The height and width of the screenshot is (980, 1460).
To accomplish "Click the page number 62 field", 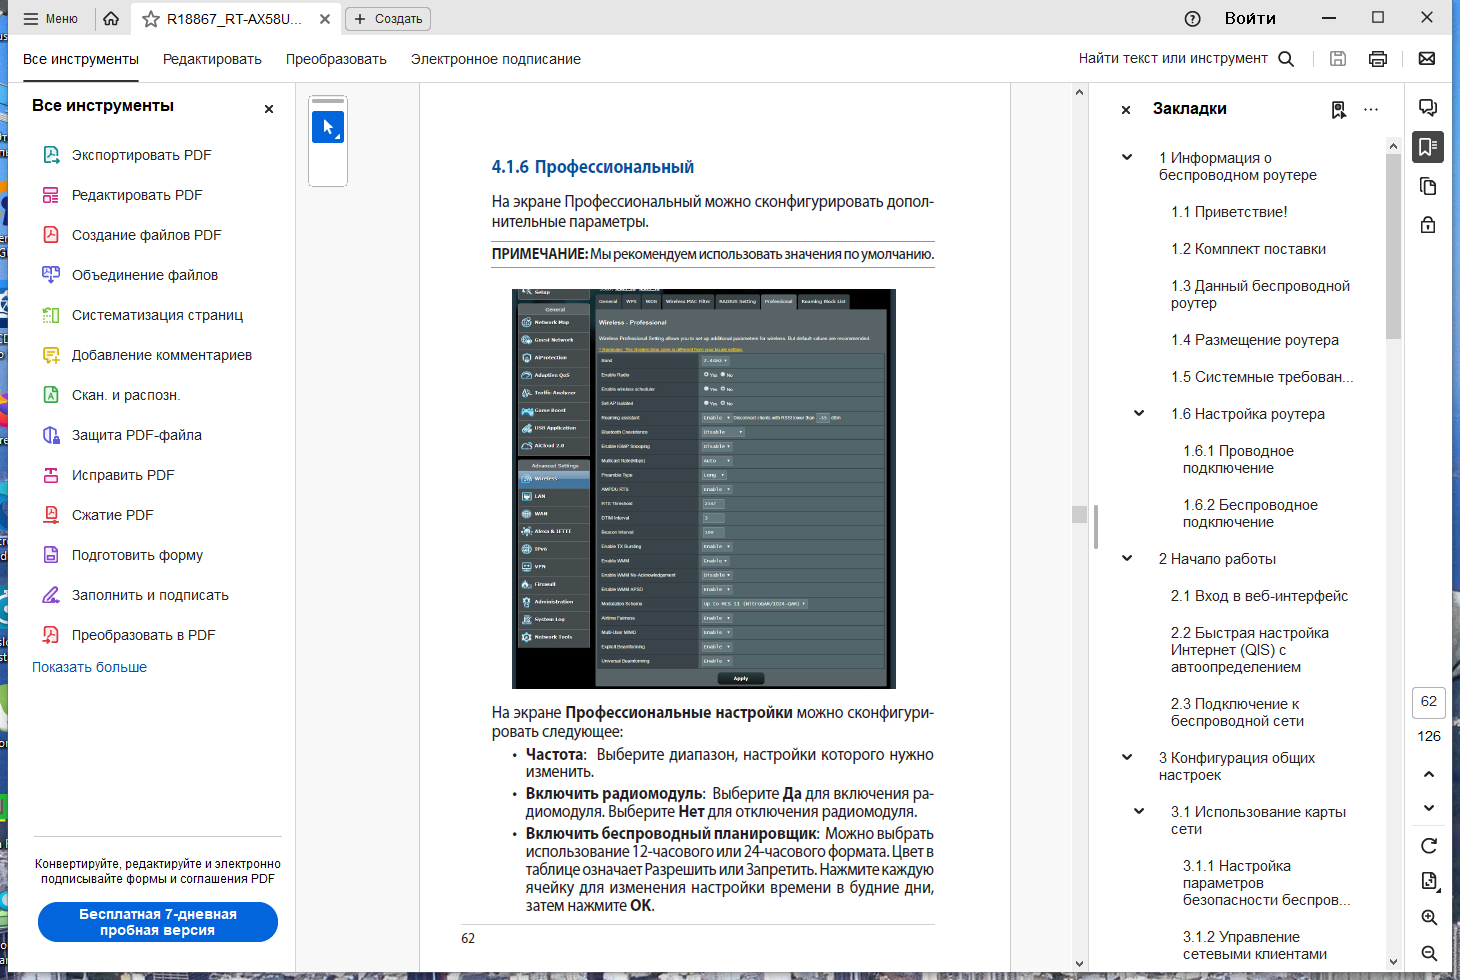I will 1428,701.
